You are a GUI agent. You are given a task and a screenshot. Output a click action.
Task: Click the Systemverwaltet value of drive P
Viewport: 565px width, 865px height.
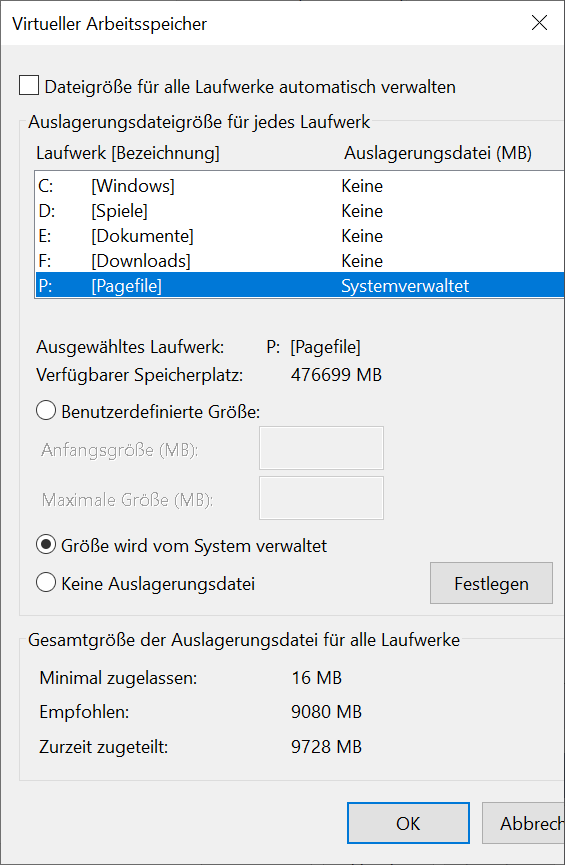(x=405, y=286)
